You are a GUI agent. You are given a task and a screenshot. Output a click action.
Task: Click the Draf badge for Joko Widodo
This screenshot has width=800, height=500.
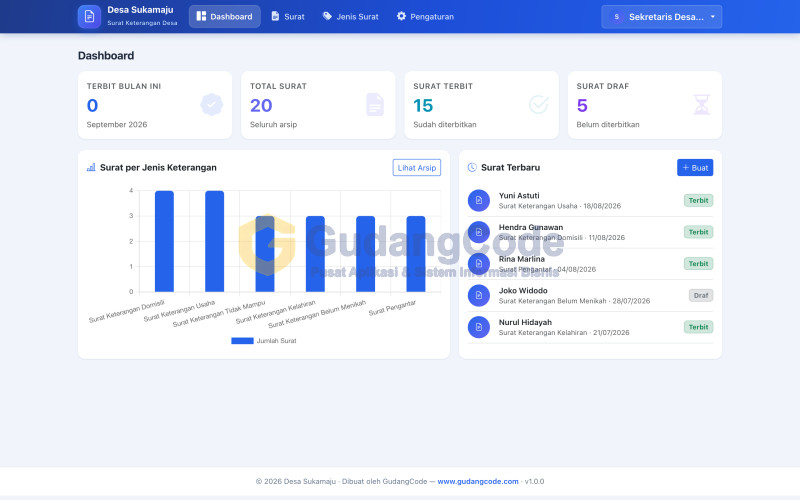pyautogui.click(x=701, y=295)
